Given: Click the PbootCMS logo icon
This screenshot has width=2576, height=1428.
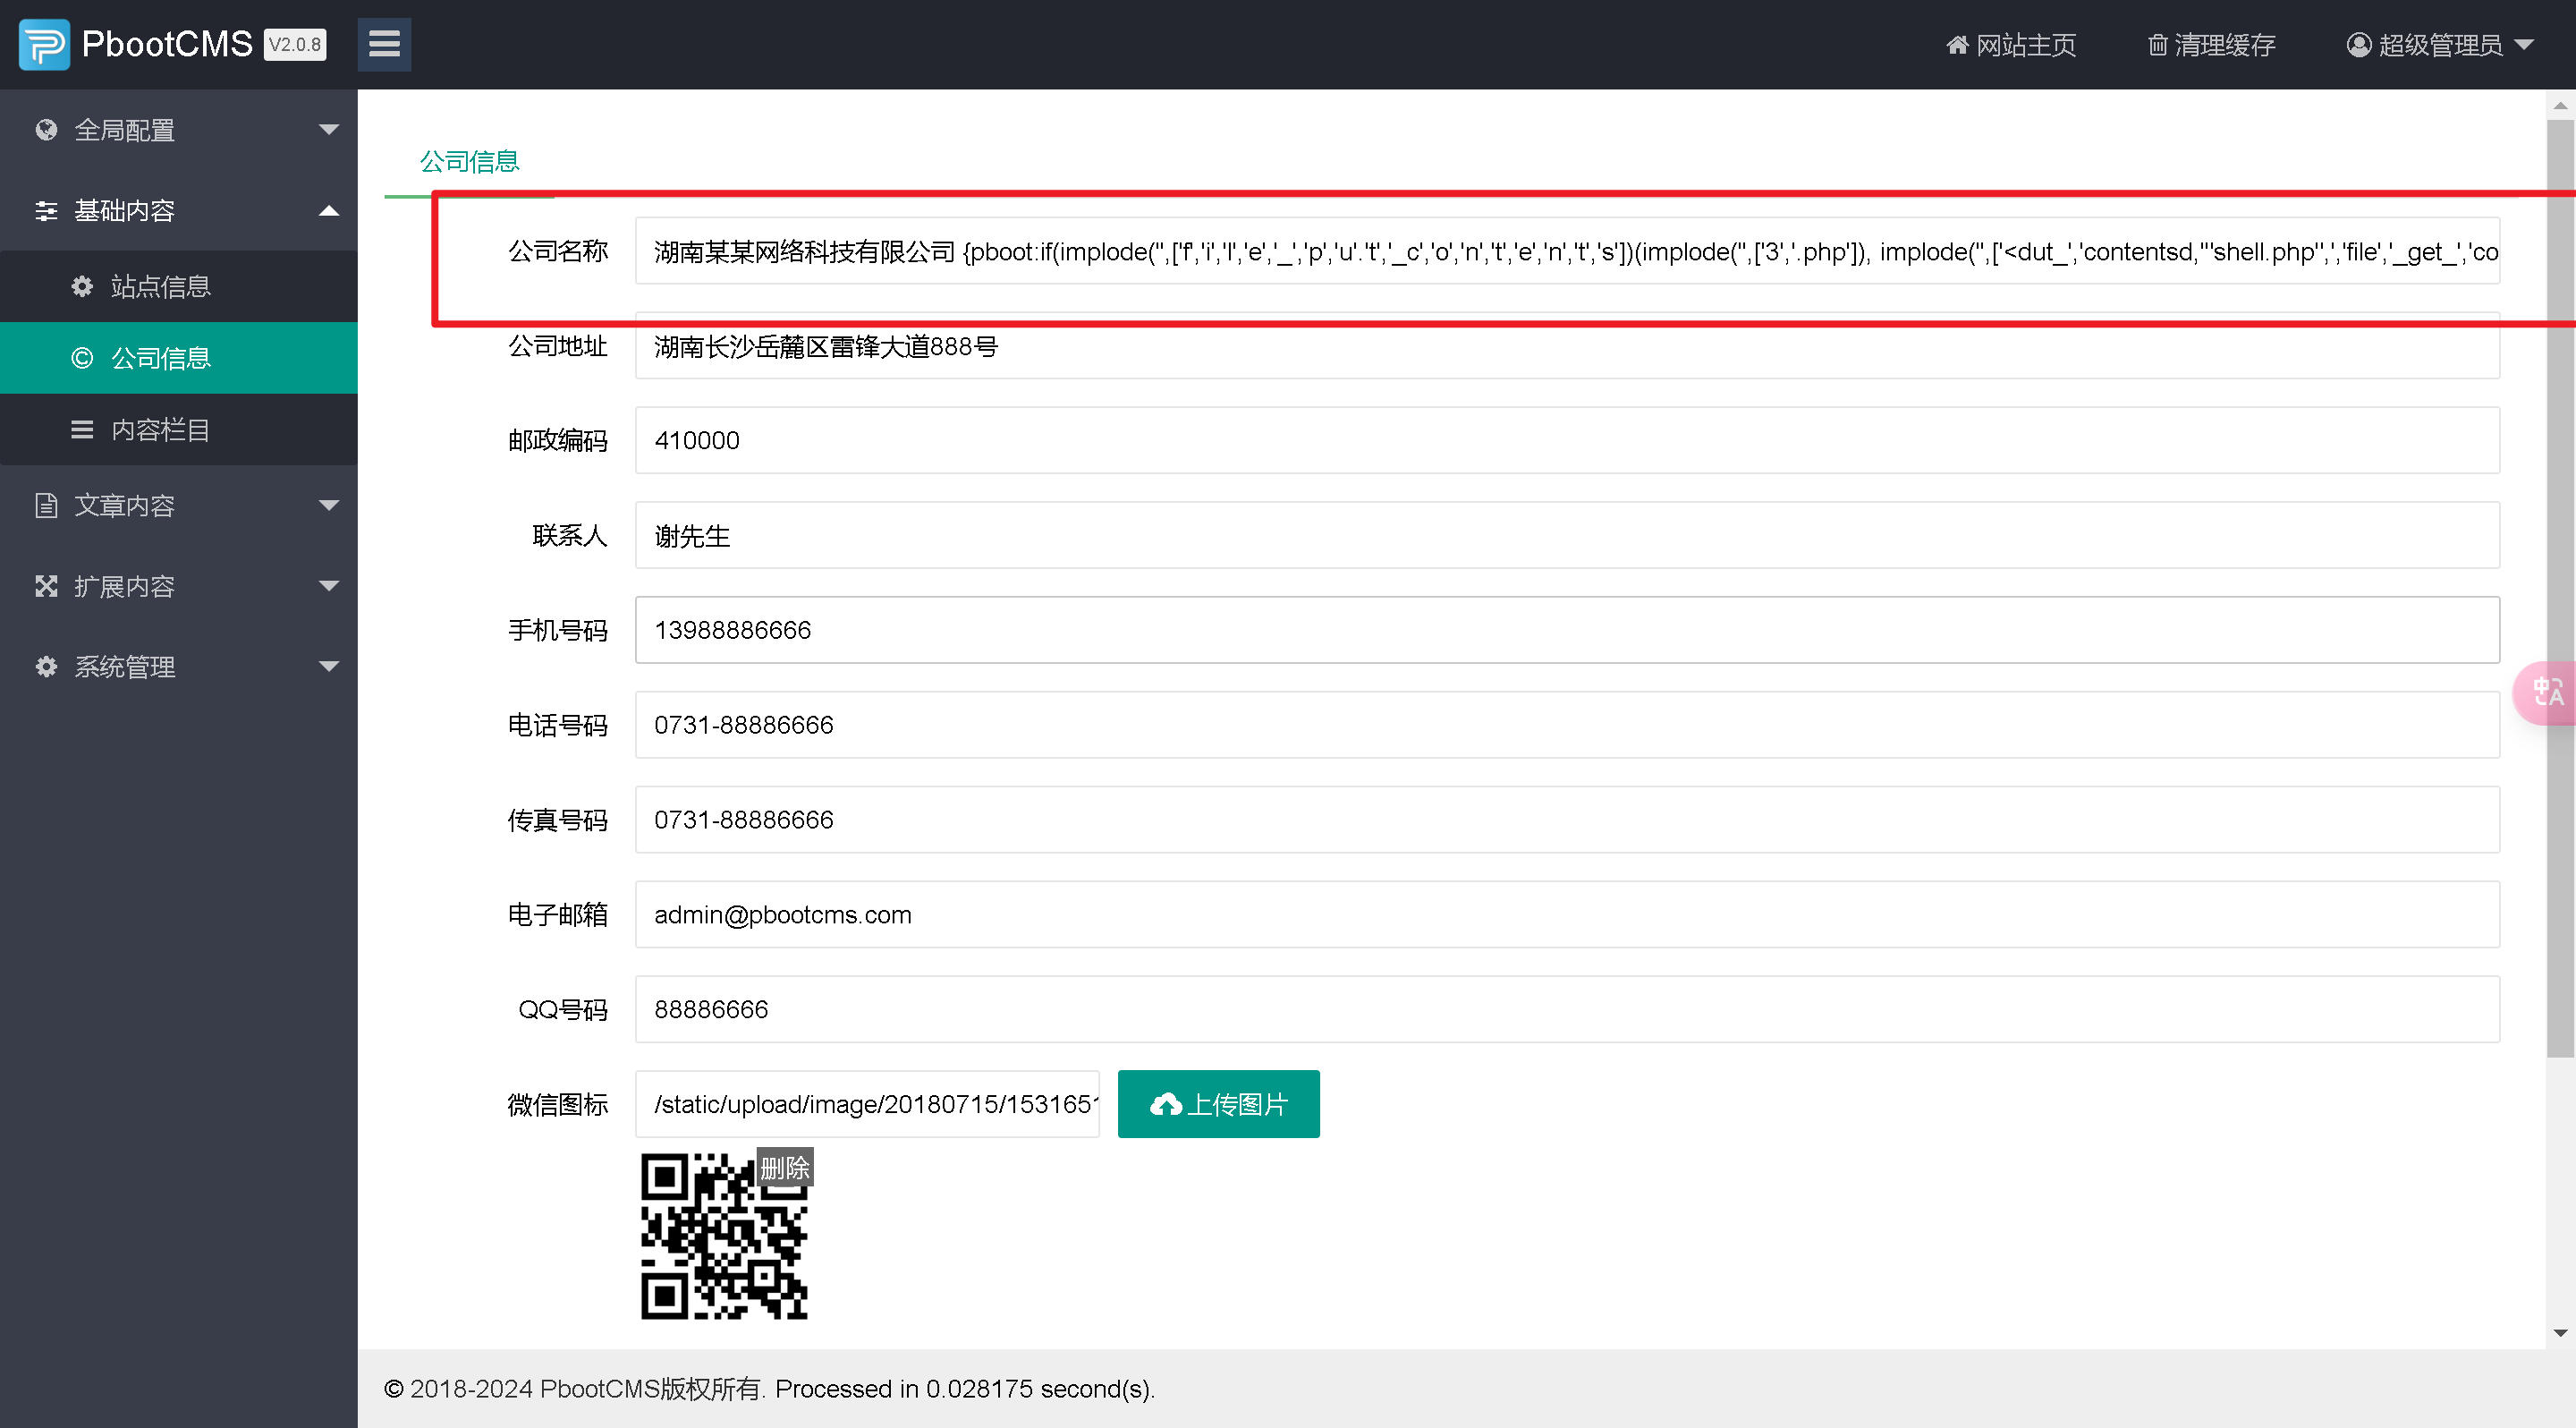Looking at the screenshot, I should [x=44, y=44].
